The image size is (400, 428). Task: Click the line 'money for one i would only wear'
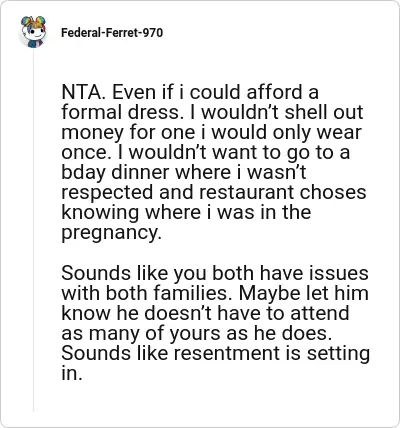(211, 132)
